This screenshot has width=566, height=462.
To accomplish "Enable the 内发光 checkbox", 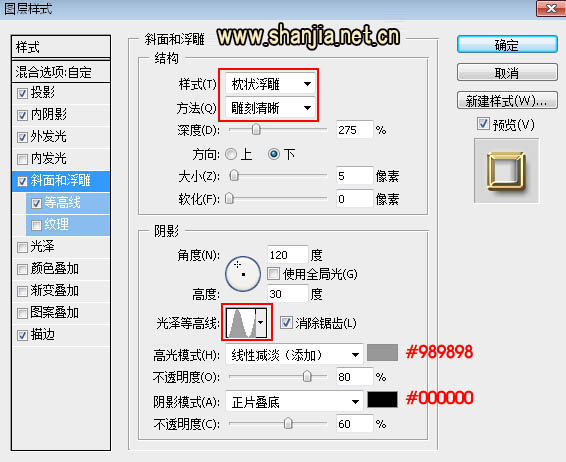I will tap(22, 159).
